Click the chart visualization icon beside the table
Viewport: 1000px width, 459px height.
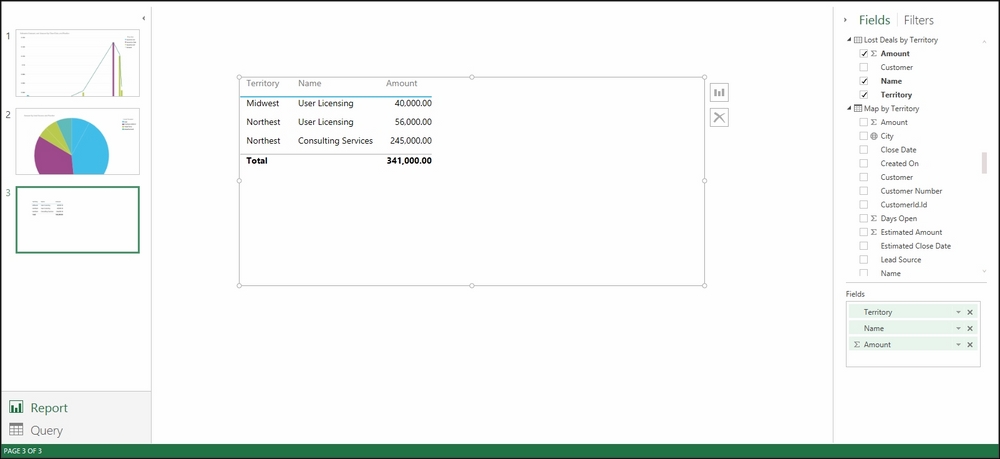[x=719, y=92]
